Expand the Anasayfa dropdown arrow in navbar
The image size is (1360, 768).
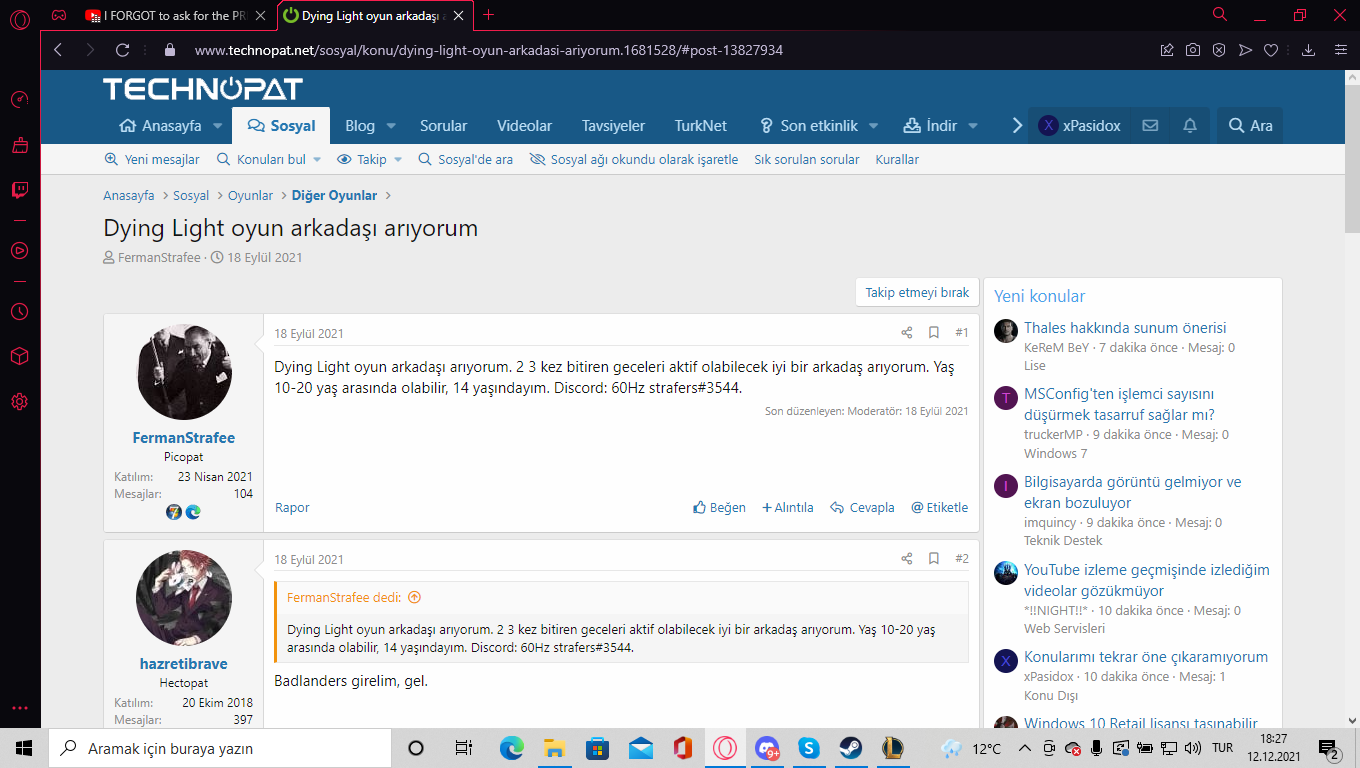point(217,126)
